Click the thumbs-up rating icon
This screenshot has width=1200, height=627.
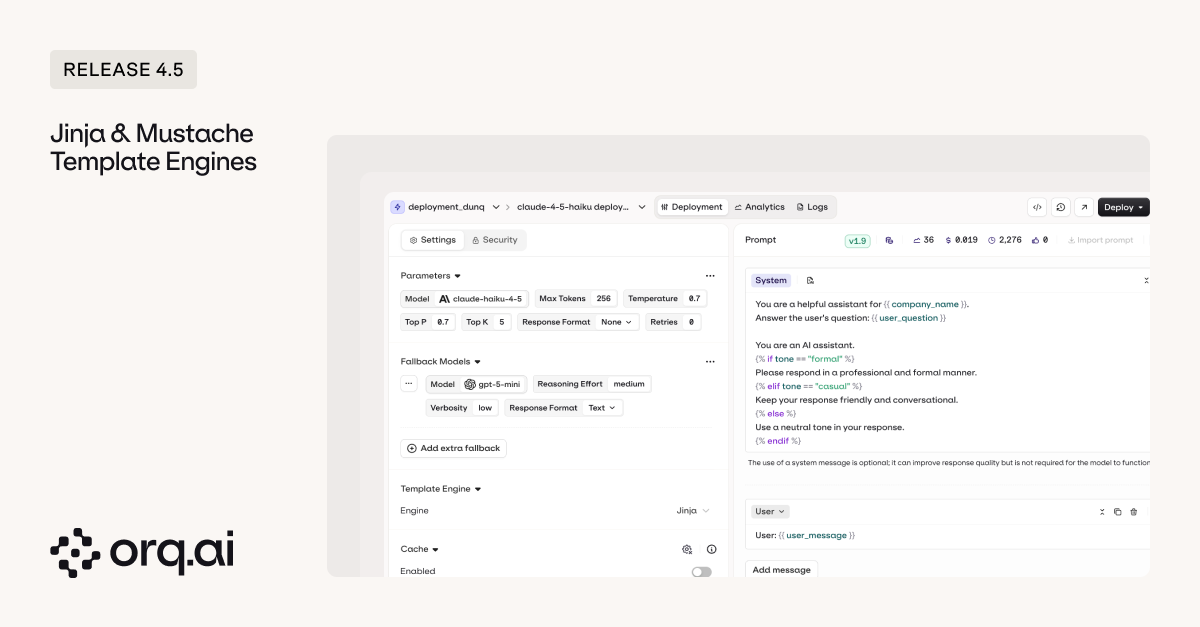(x=1034, y=240)
